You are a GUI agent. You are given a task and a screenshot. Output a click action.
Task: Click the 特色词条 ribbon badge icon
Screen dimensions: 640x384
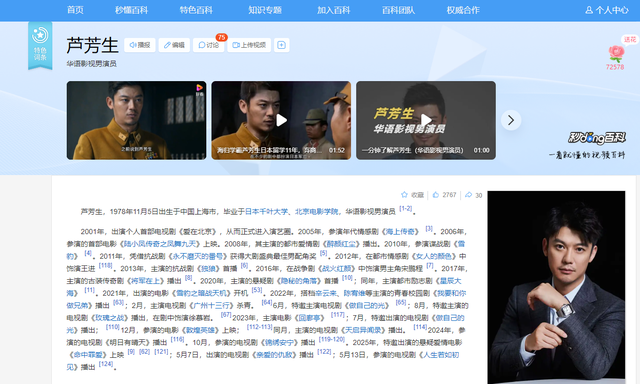40,45
